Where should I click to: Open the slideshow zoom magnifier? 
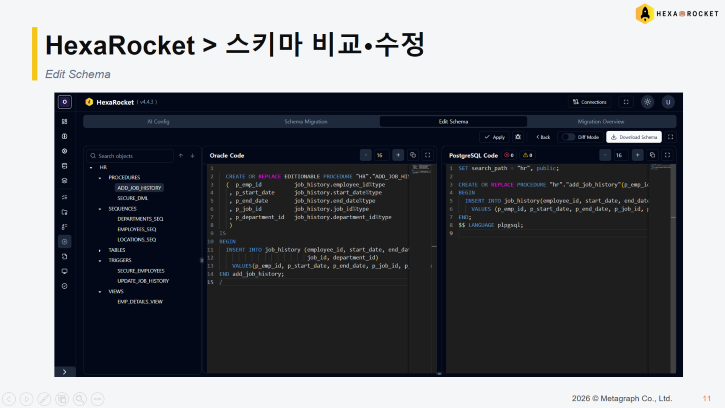80,399
